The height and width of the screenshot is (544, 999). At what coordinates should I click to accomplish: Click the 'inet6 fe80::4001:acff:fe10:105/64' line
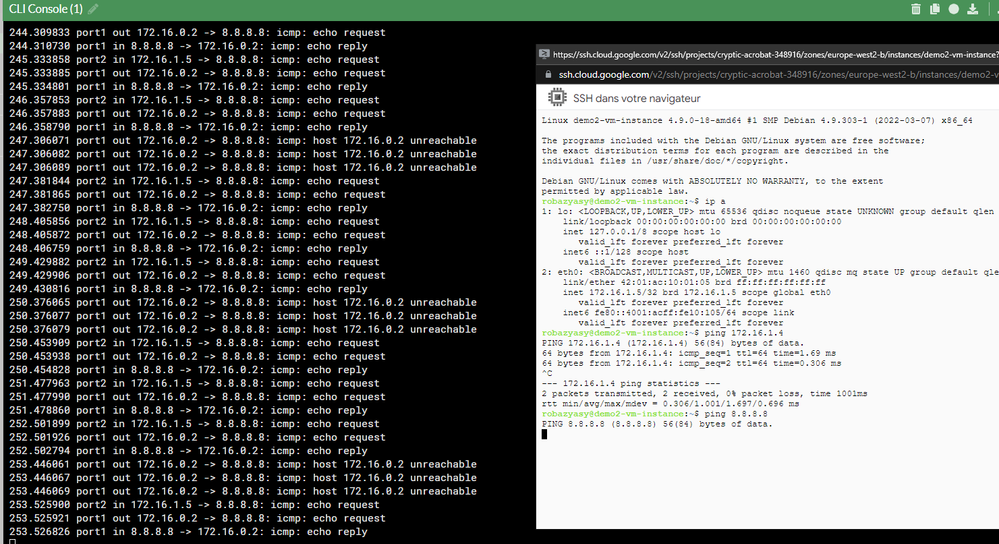coord(678,313)
